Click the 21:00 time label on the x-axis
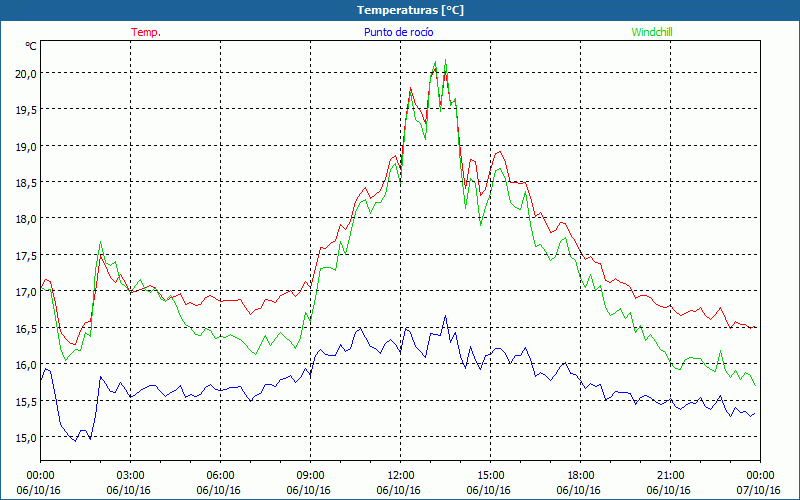 click(x=670, y=476)
